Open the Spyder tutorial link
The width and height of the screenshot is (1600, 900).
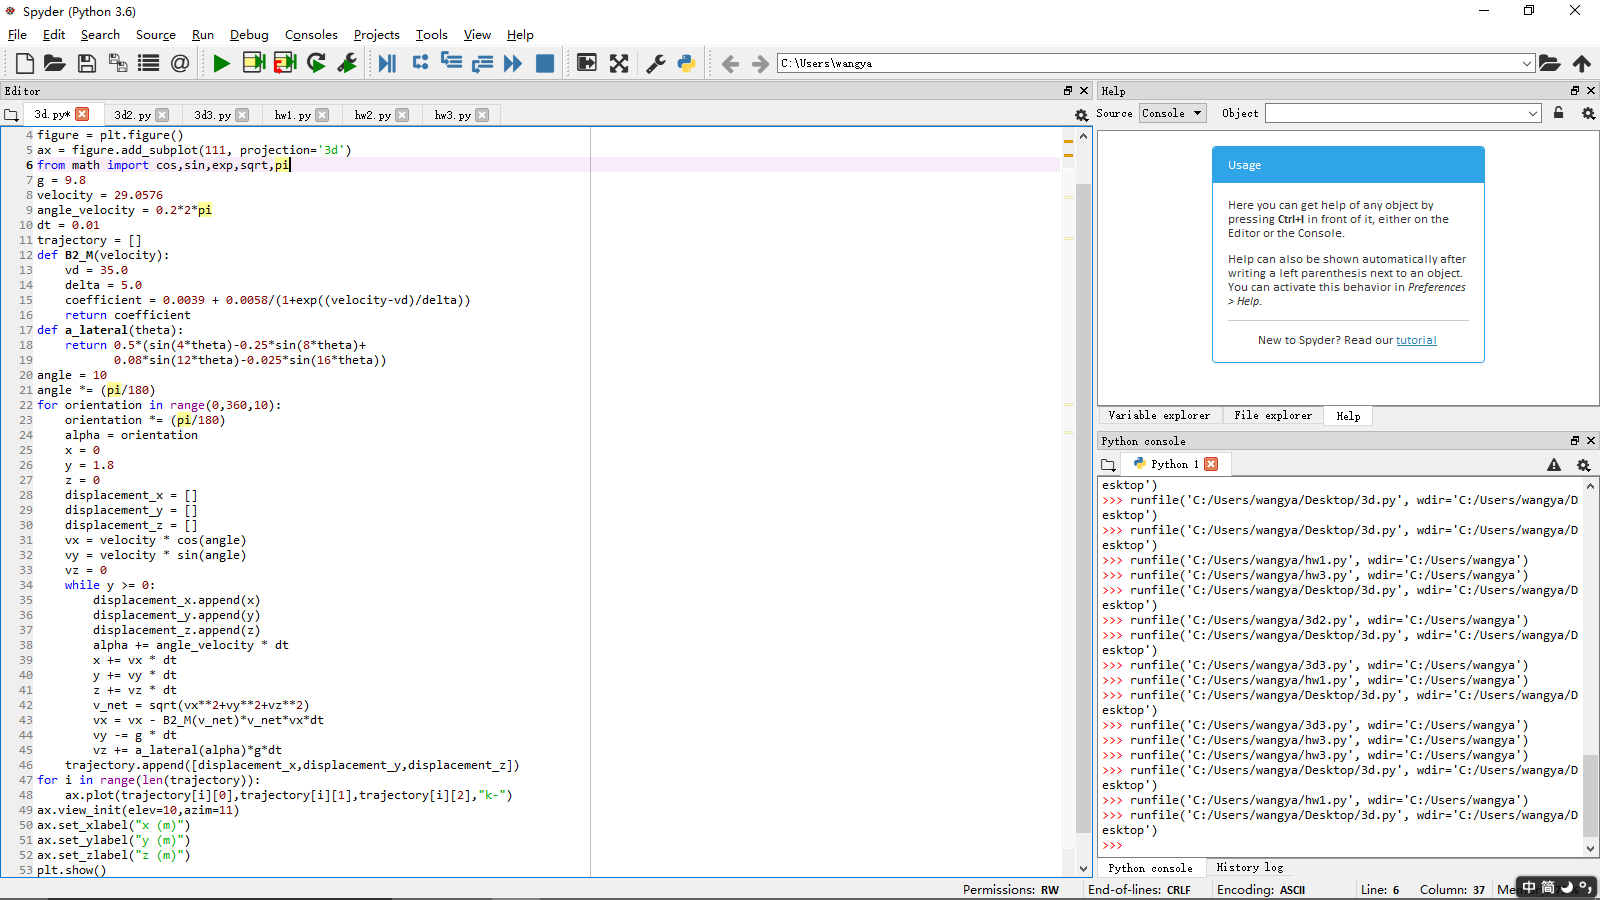pyautogui.click(x=1416, y=340)
